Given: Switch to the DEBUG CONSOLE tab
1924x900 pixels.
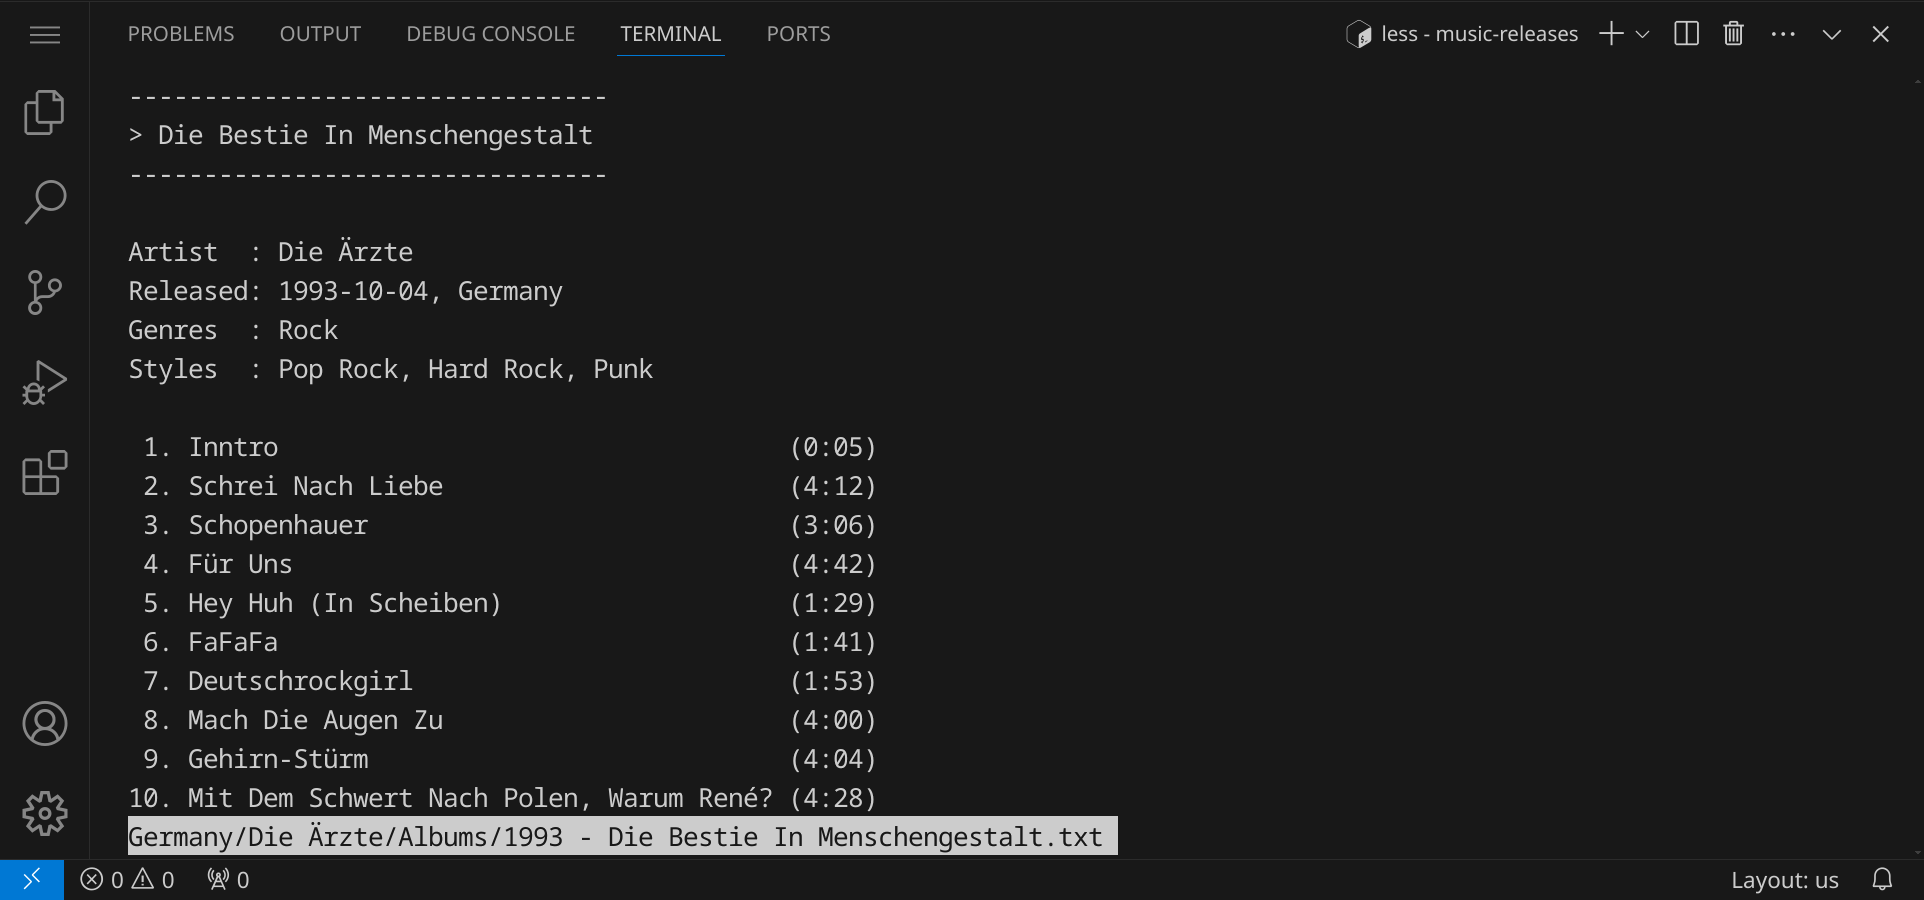Looking at the screenshot, I should [490, 34].
